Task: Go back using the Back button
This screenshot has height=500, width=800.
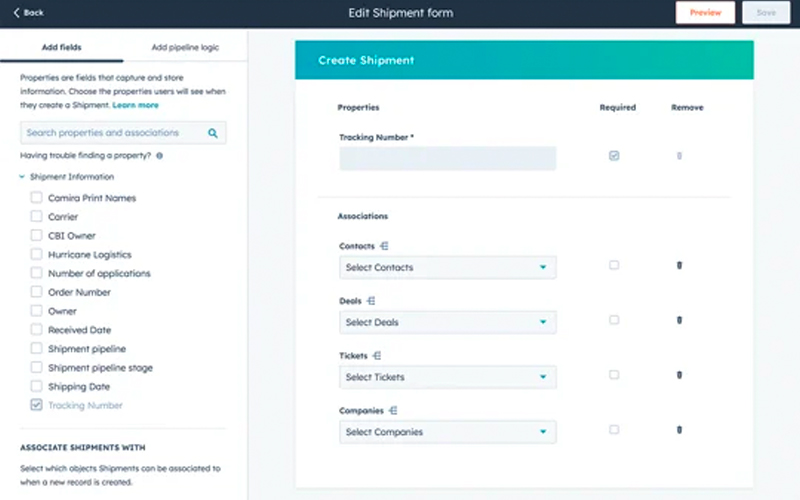Action: (28, 13)
